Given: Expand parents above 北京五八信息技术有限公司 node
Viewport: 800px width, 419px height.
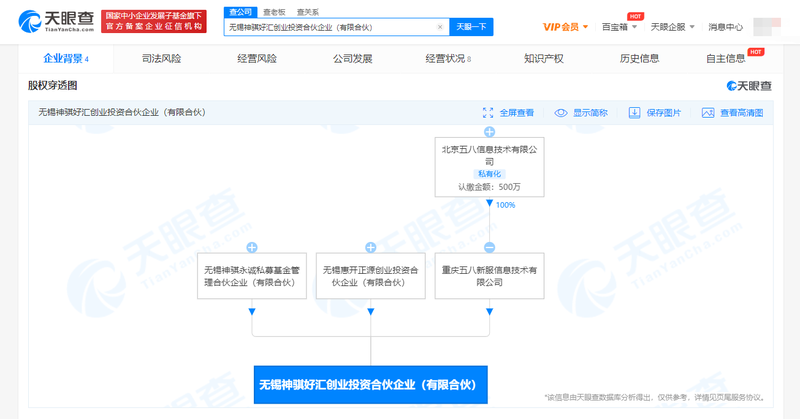Looking at the screenshot, I should pyautogui.click(x=489, y=132).
